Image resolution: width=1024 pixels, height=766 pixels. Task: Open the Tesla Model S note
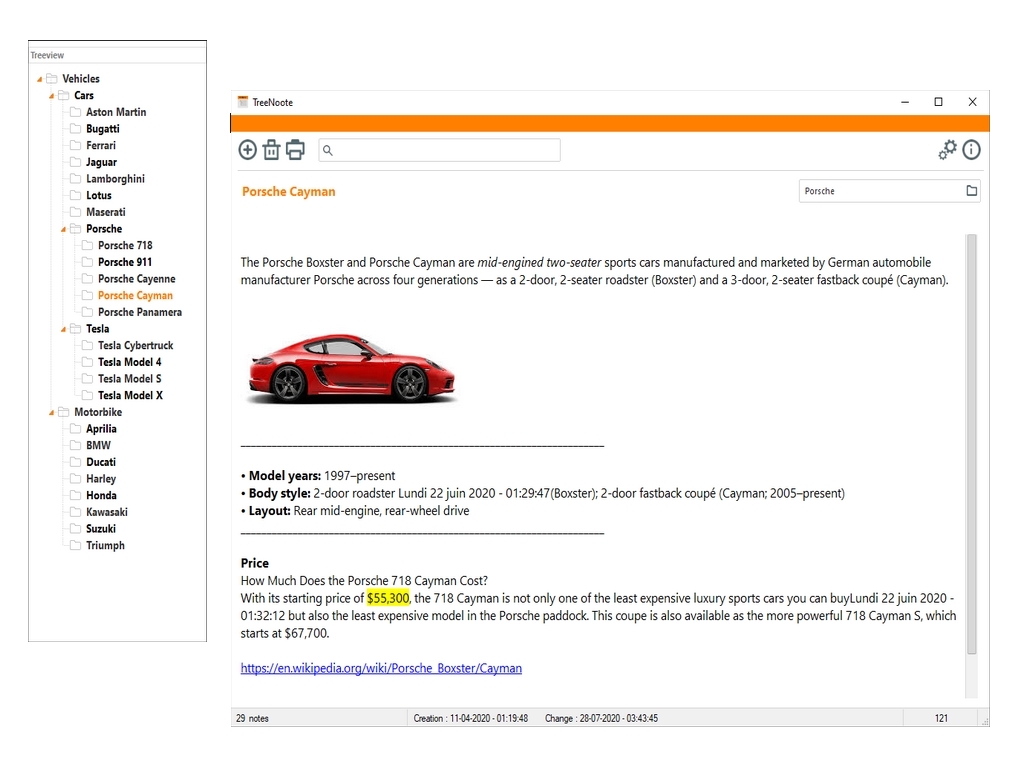point(129,379)
